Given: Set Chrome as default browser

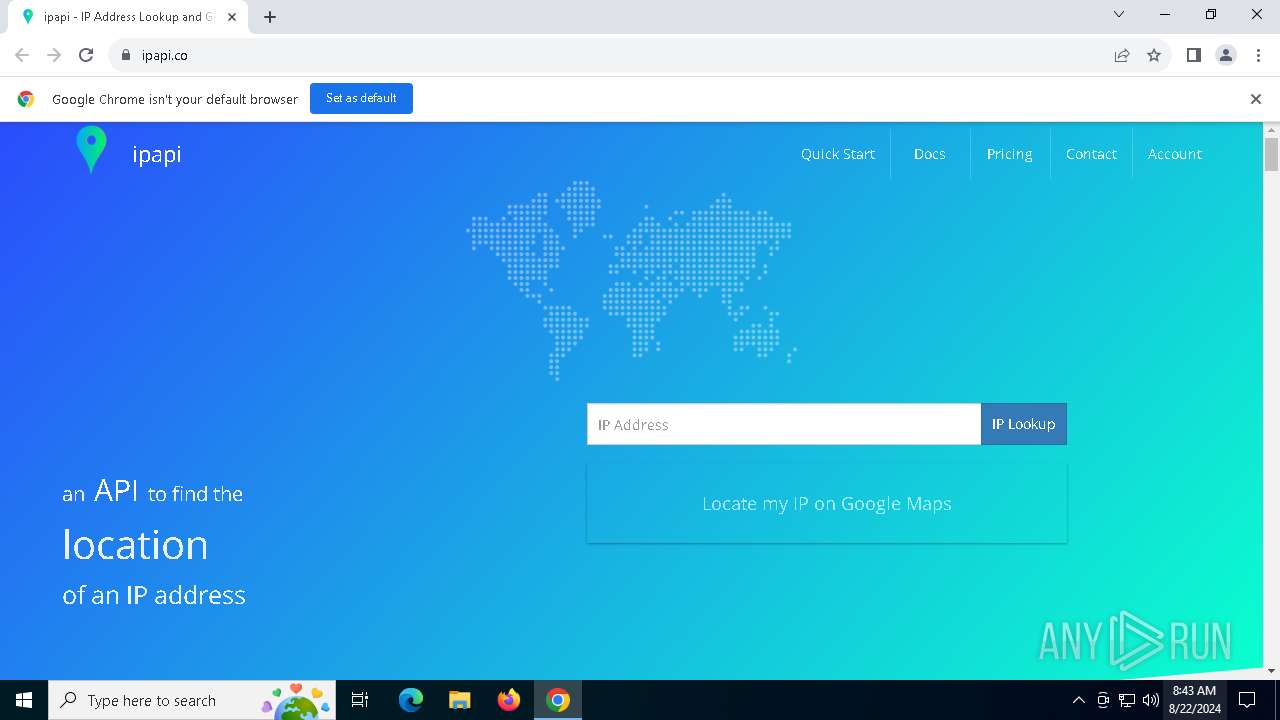Looking at the screenshot, I should [361, 98].
